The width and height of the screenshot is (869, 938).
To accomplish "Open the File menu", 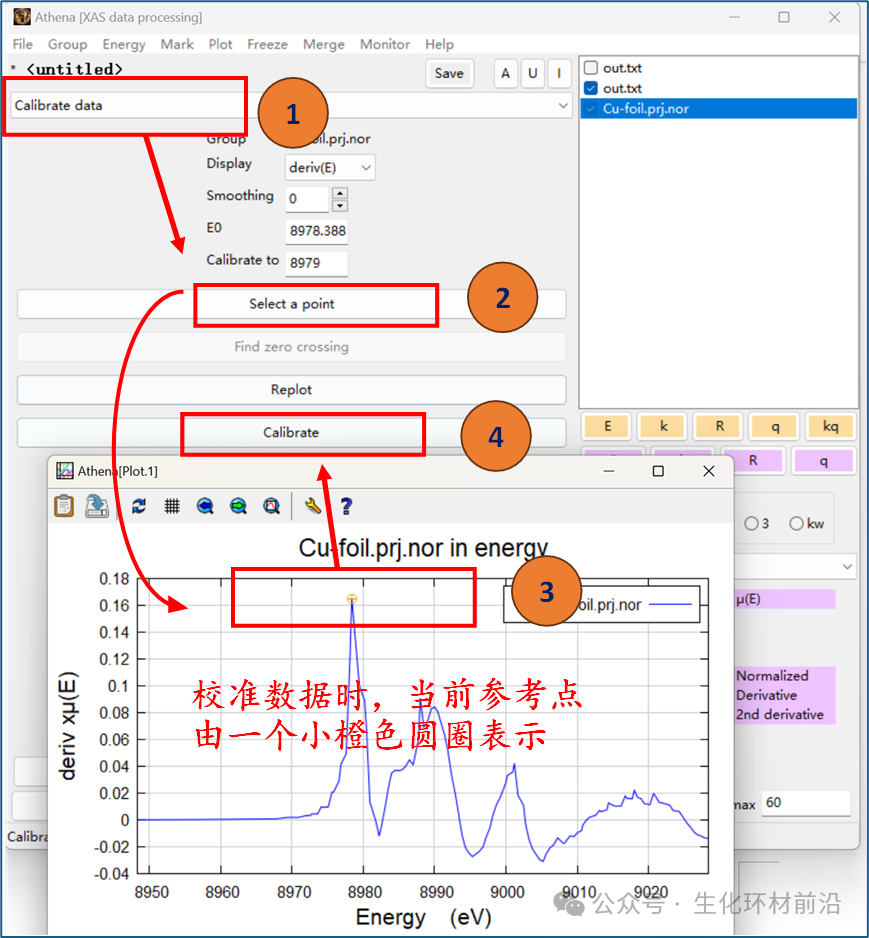I will tap(23, 44).
